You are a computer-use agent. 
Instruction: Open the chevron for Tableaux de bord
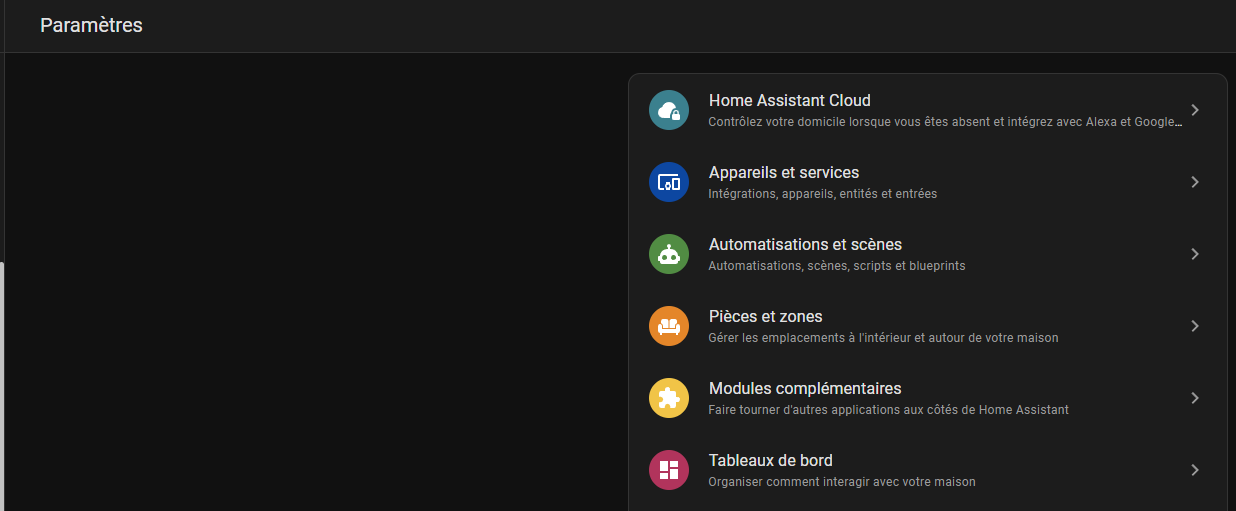tap(1195, 470)
